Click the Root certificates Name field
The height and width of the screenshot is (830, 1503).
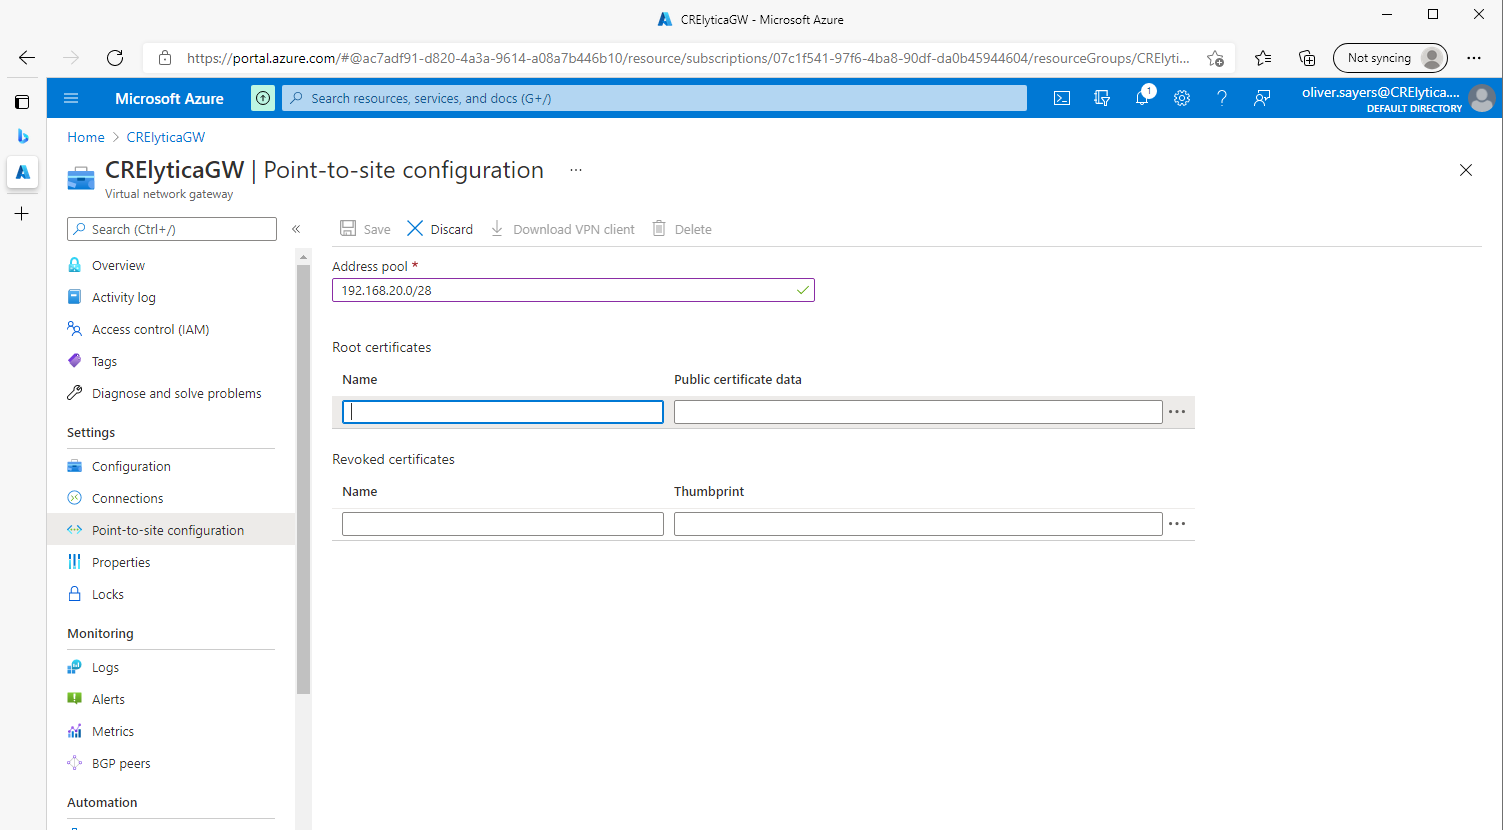pos(503,412)
